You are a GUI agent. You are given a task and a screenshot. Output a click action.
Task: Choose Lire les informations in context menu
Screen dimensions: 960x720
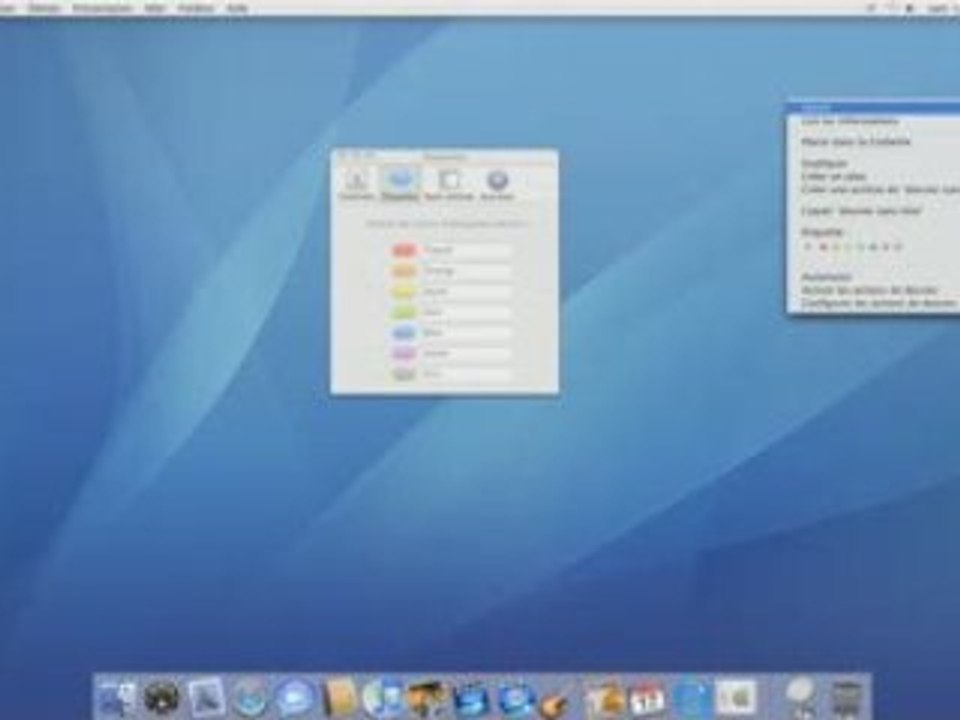point(874,121)
